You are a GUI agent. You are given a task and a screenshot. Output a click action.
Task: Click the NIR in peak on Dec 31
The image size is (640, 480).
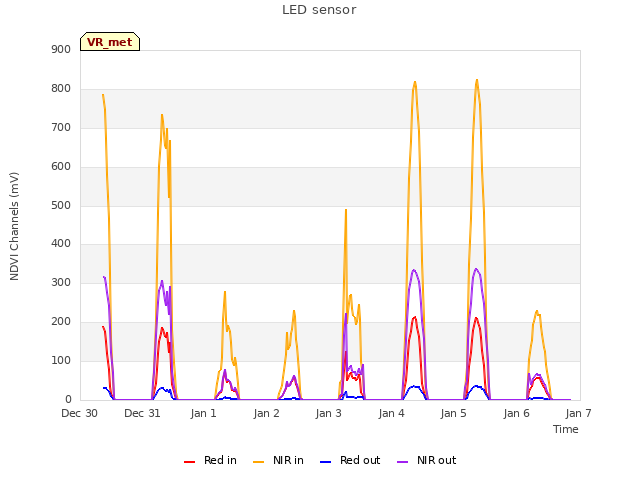(x=162, y=115)
